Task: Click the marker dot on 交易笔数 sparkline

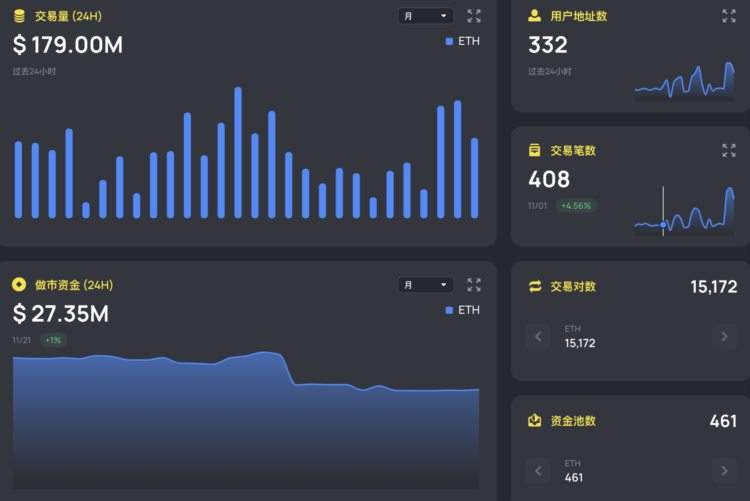Action: [x=663, y=225]
